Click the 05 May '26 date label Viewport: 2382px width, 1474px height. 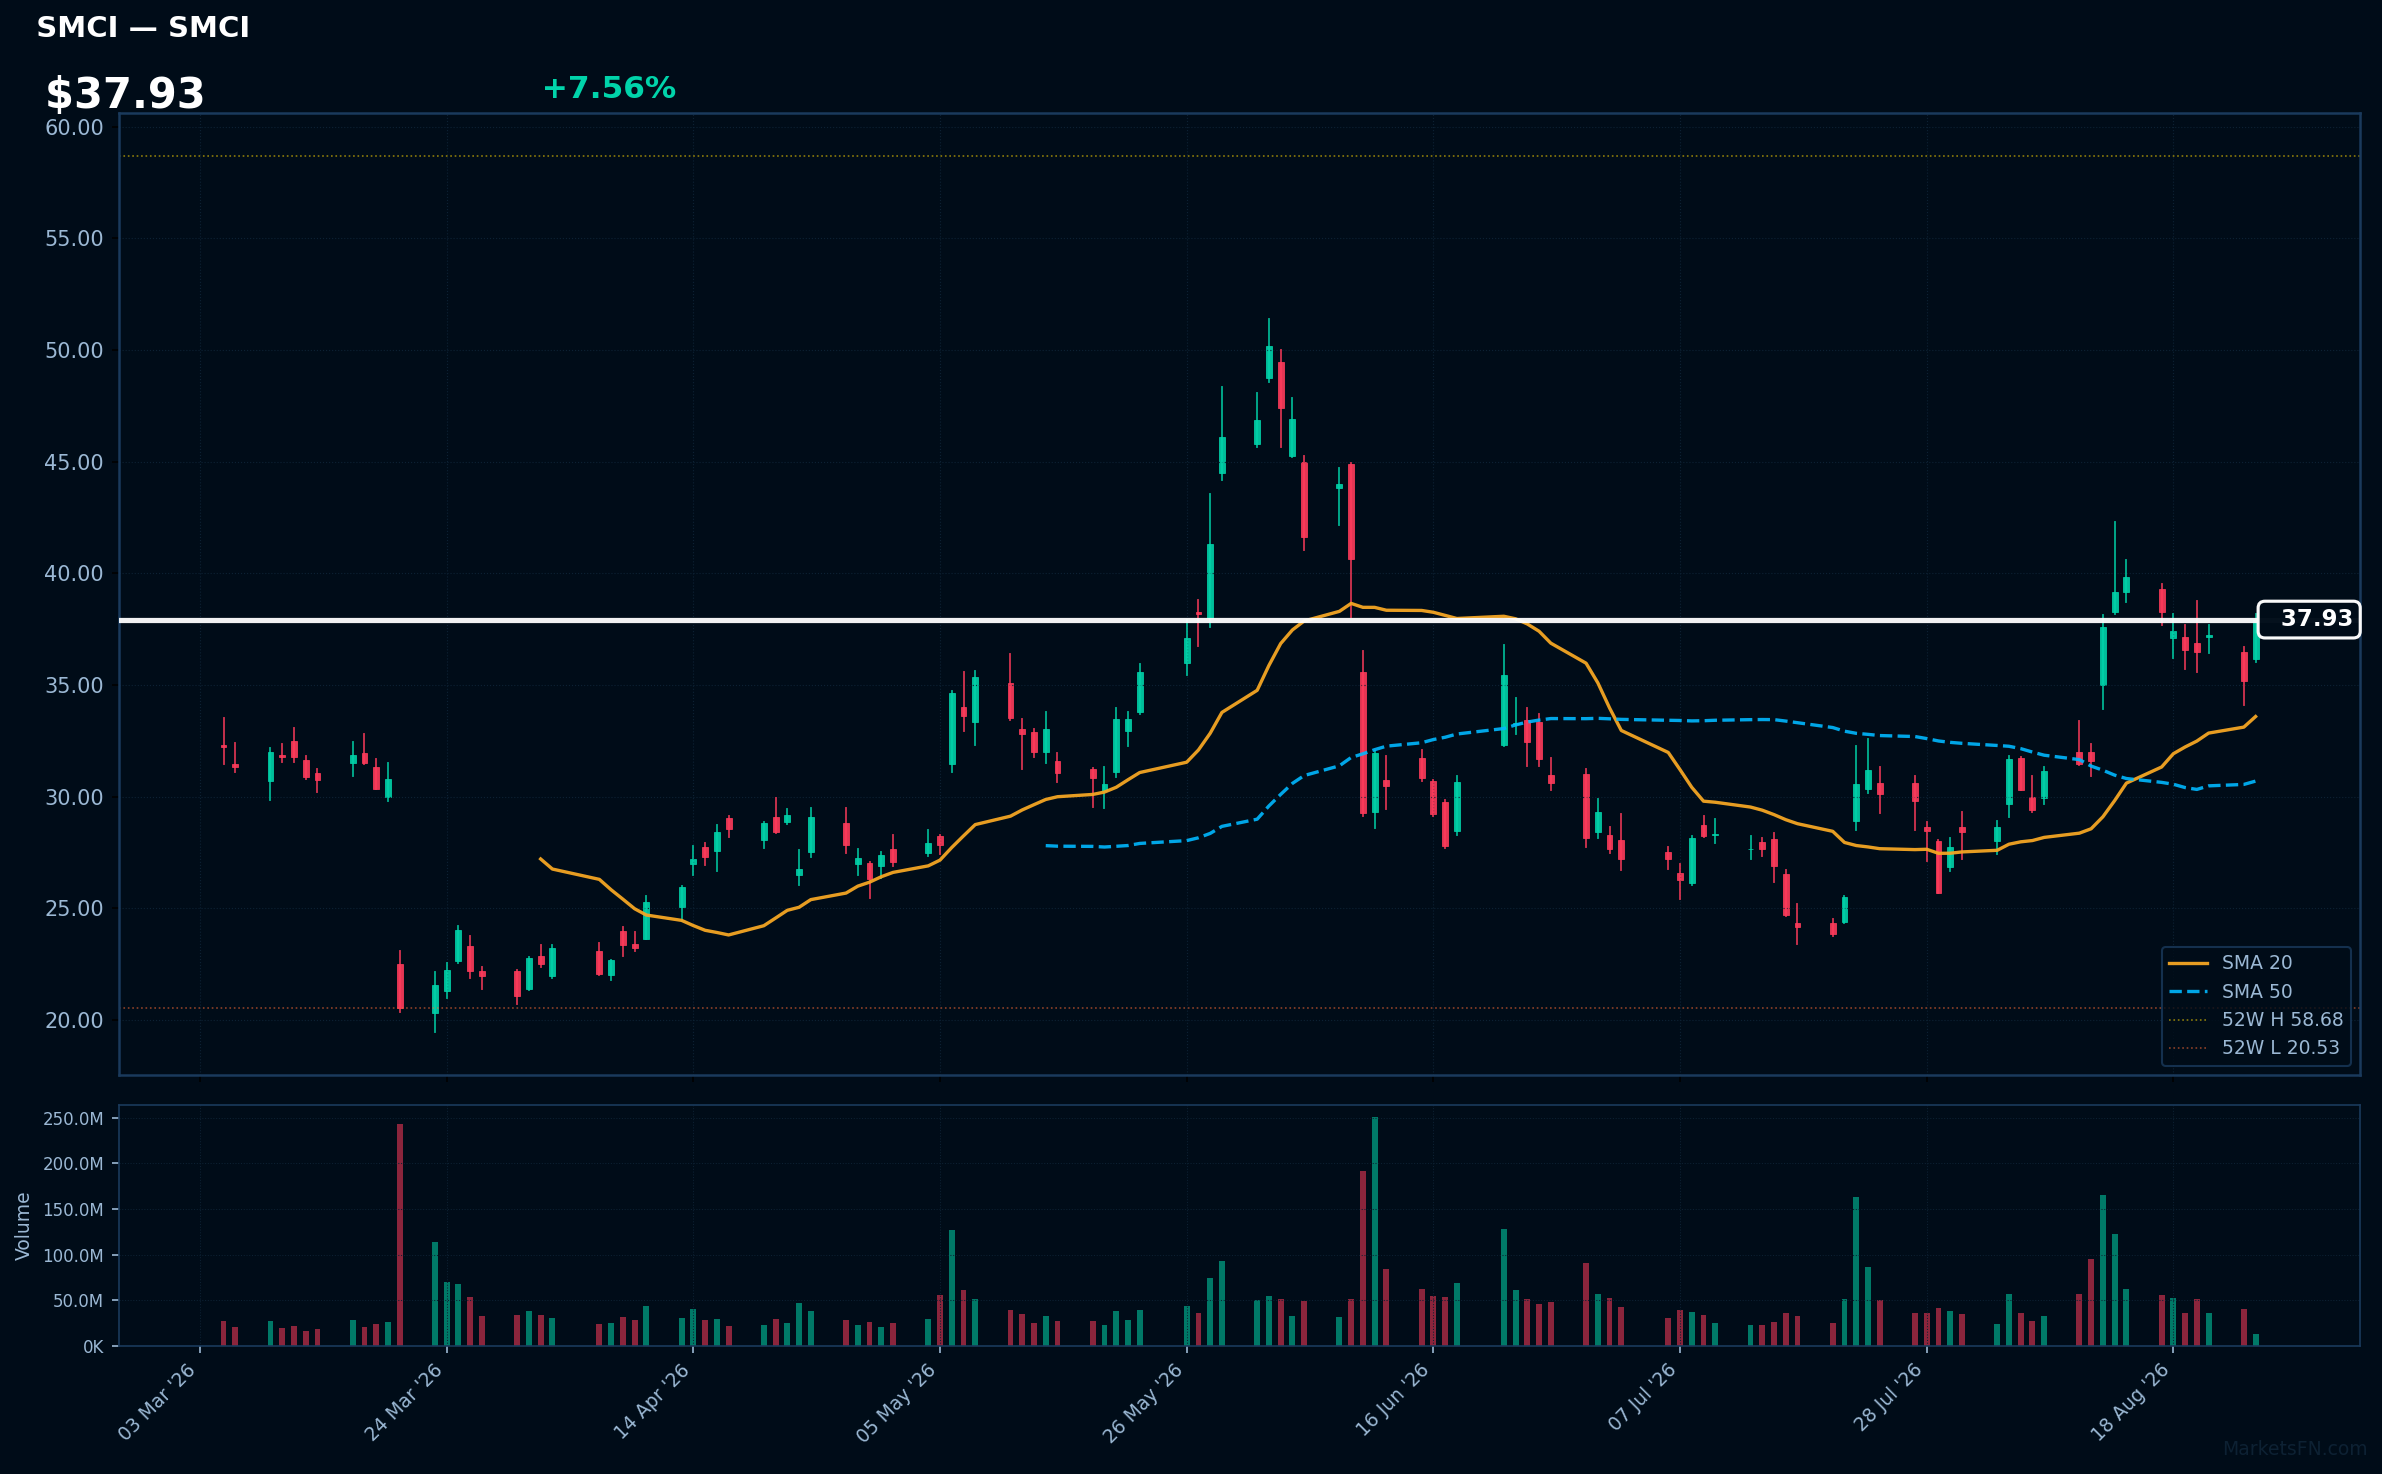(x=896, y=1402)
